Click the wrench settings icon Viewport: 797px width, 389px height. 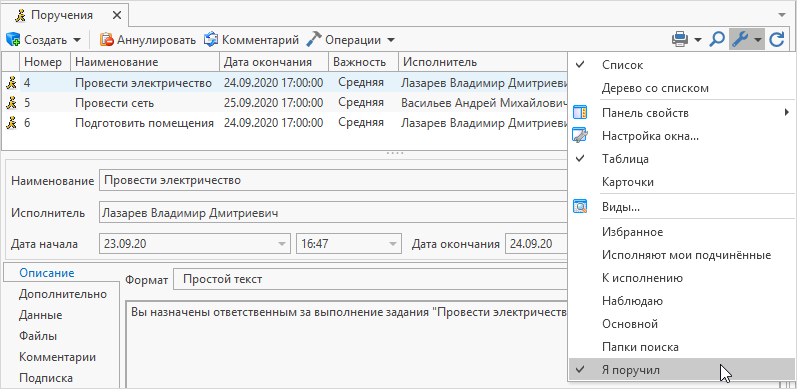click(740, 39)
